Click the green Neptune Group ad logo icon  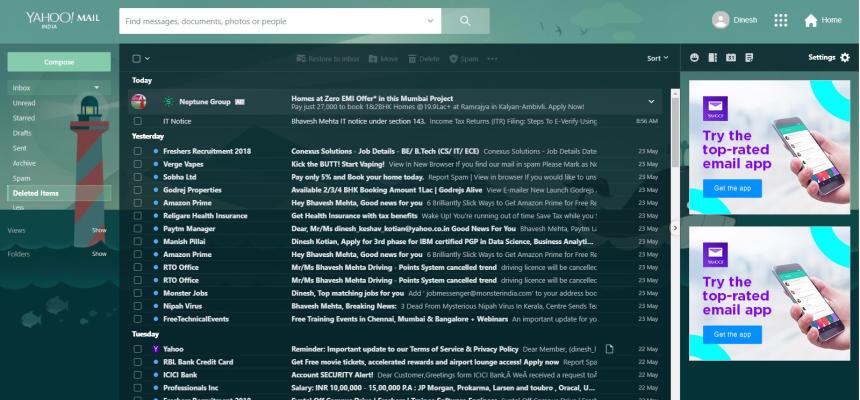pyautogui.click(x=168, y=102)
